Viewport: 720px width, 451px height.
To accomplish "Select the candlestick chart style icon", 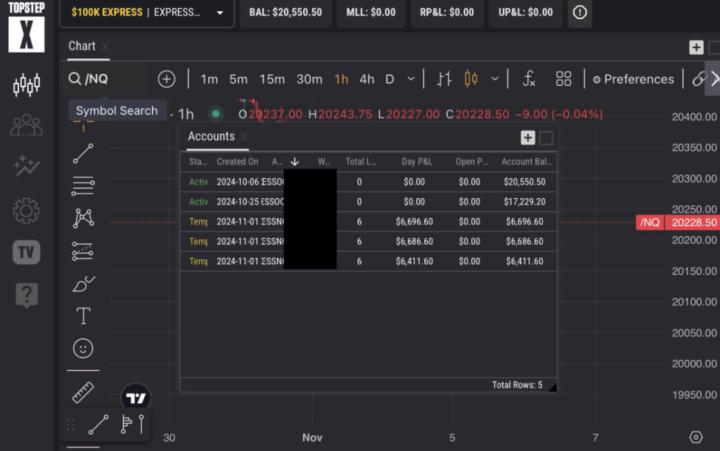I will (471, 79).
